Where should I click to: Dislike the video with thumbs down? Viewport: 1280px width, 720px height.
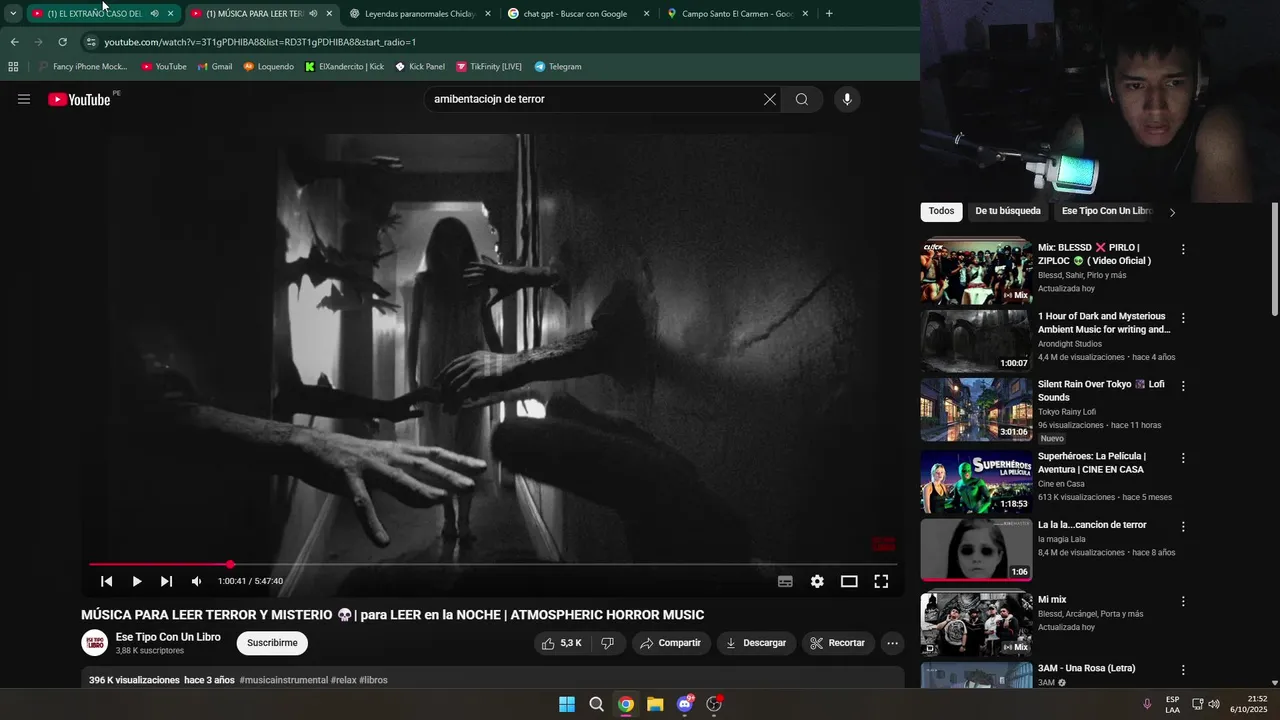pyautogui.click(x=607, y=643)
